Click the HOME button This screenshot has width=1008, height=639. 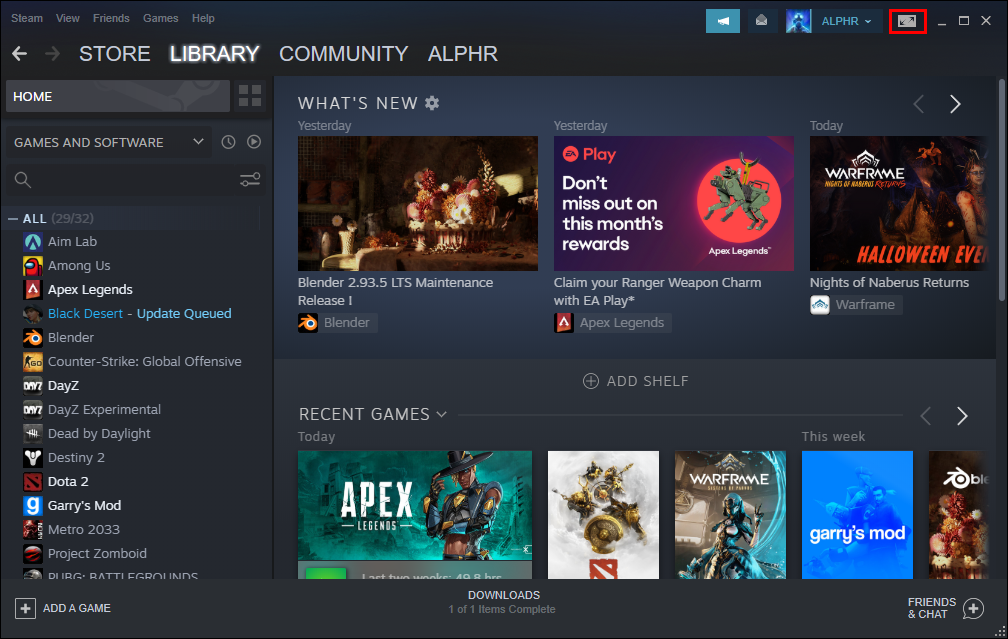(118, 96)
